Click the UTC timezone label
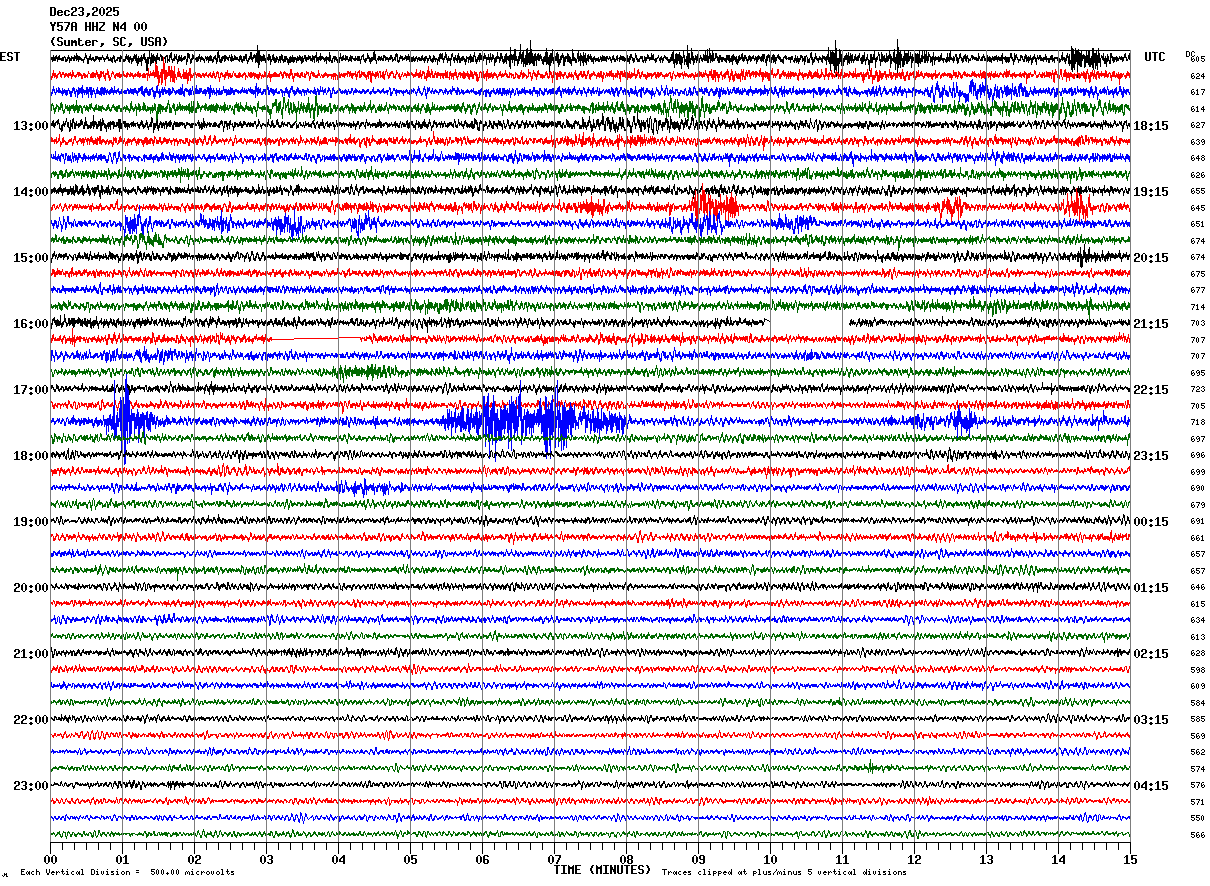Image resolution: width=1210 pixels, height=886 pixels. click(1155, 57)
